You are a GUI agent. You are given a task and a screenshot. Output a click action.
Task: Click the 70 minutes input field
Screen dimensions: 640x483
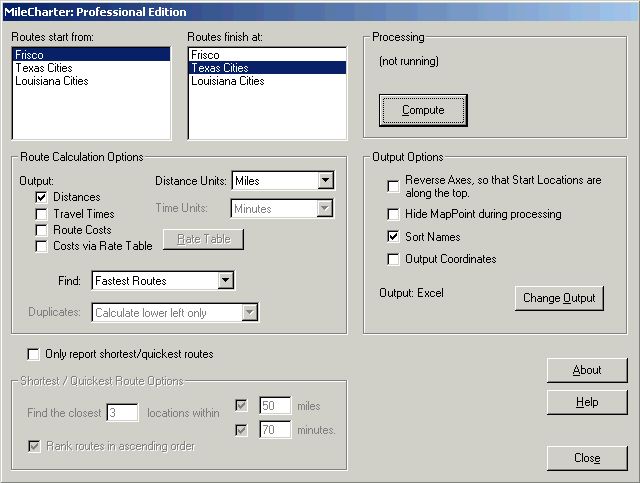coord(276,430)
